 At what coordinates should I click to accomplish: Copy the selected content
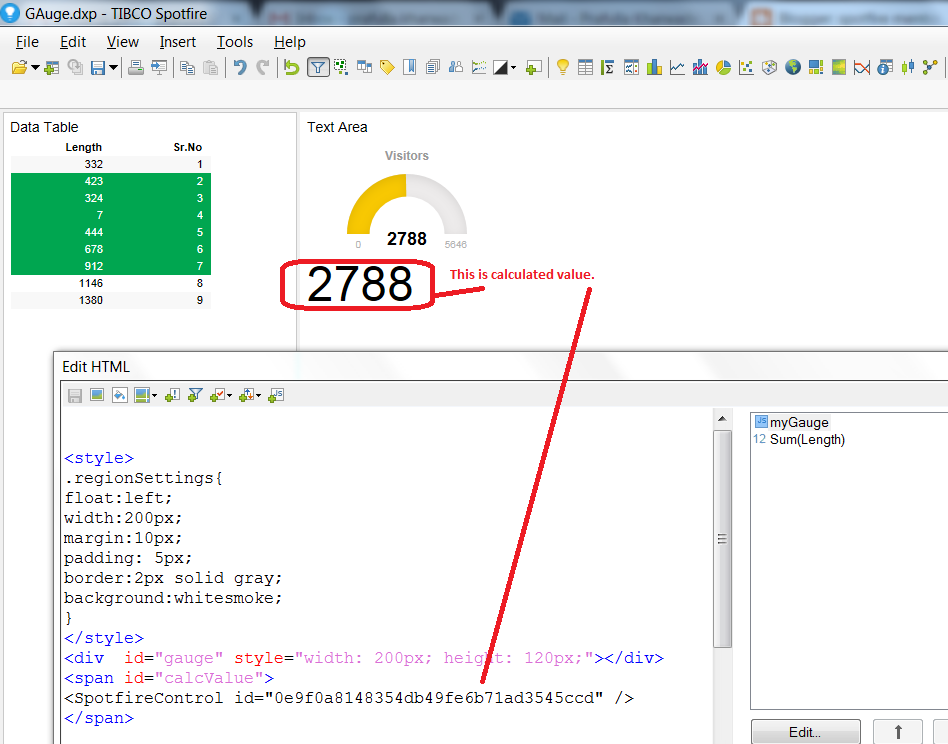coord(186,67)
